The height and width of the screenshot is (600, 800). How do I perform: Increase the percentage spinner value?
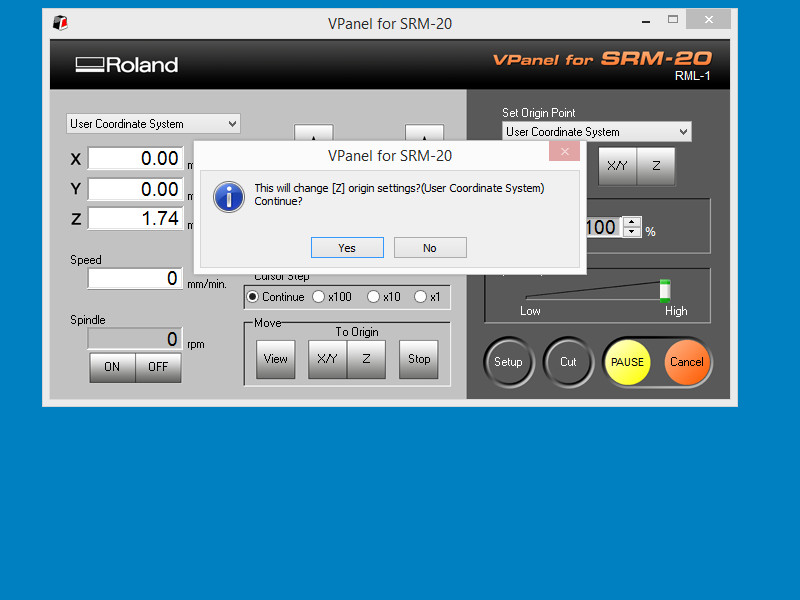(x=632, y=222)
